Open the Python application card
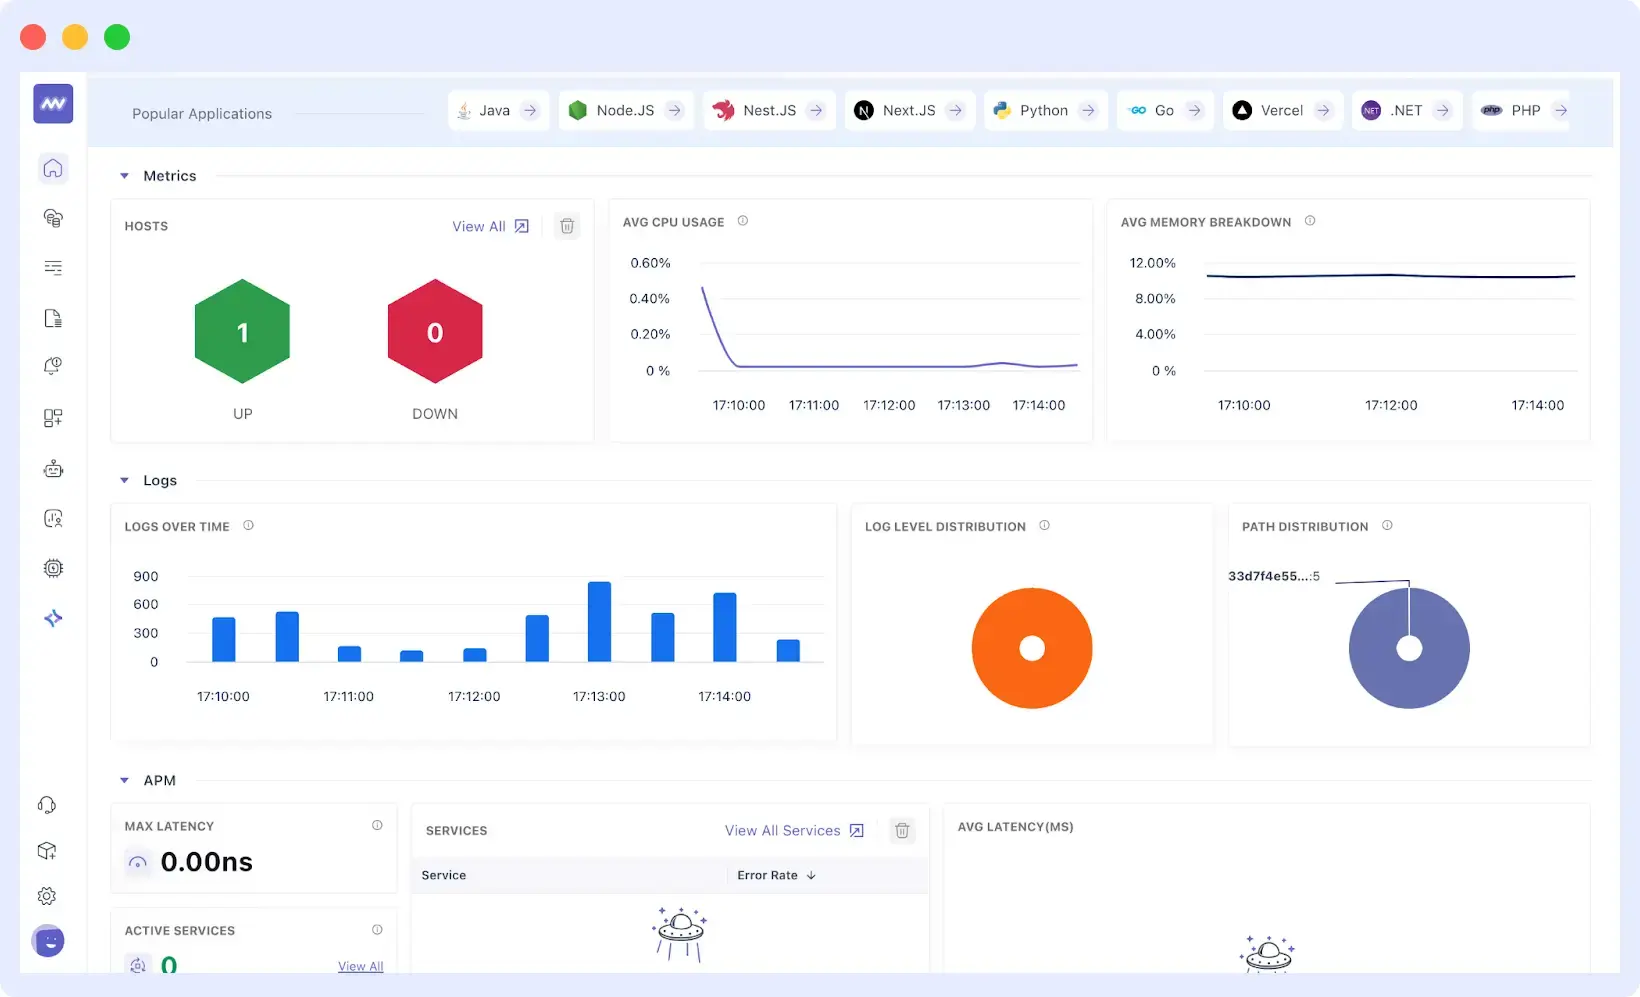1640x997 pixels. pos(1044,110)
